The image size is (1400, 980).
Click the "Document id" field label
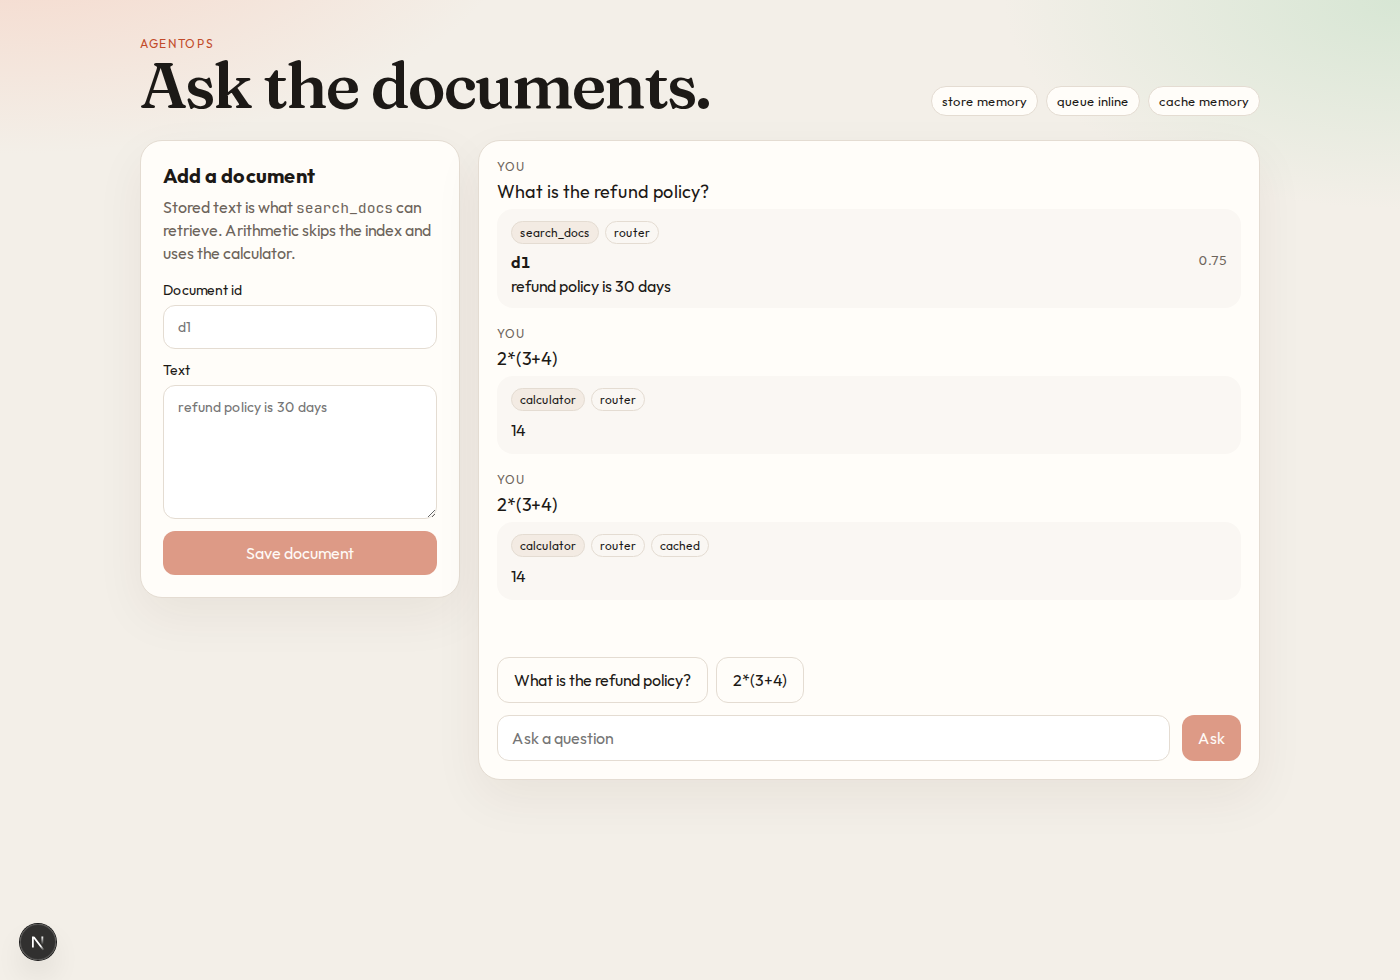(203, 290)
